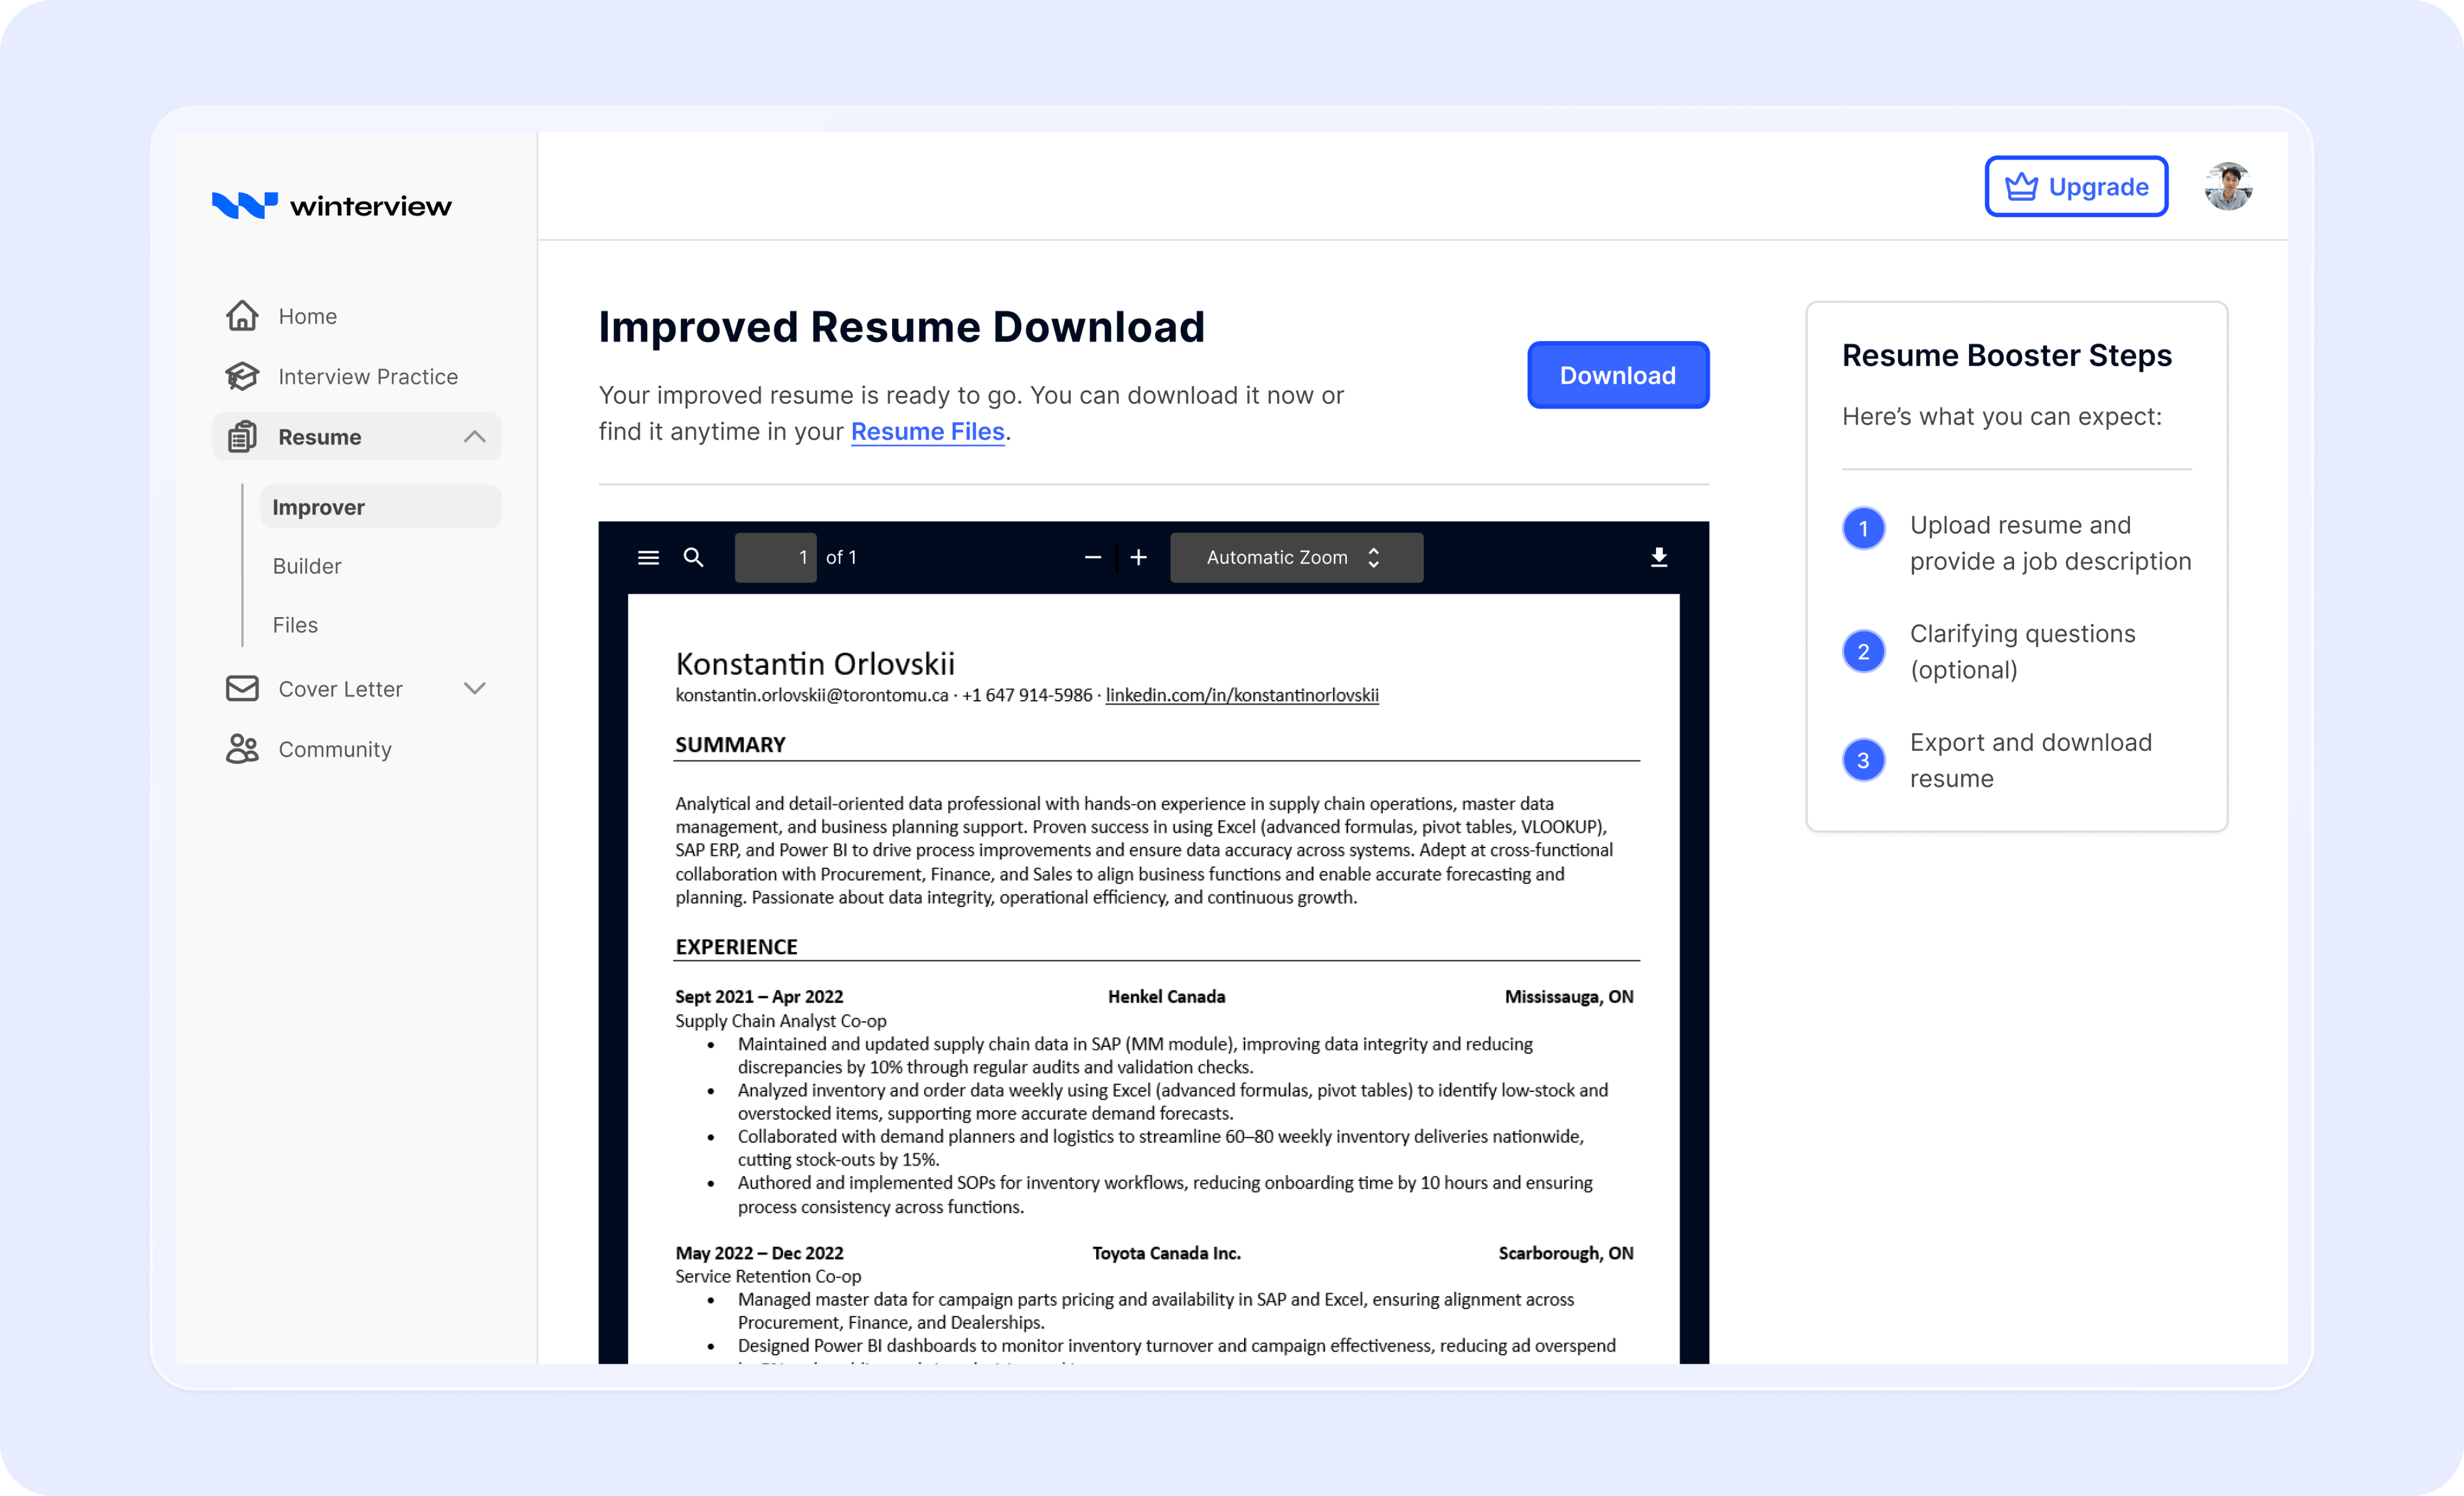Click 'Export and download resume' step text
The width and height of the screenshot is (2464, 1496).
(x=2030, y=760)
